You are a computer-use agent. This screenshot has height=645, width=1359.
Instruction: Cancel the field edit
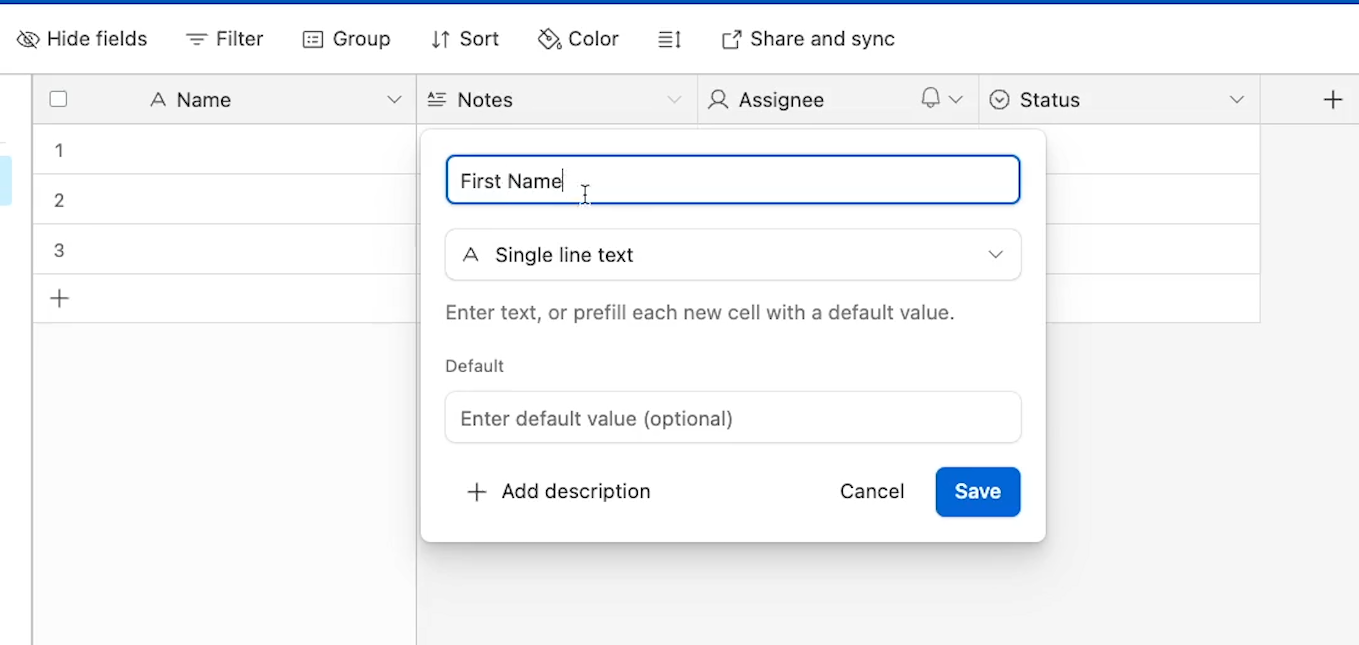pyautogui.click(x=872, y=491)
